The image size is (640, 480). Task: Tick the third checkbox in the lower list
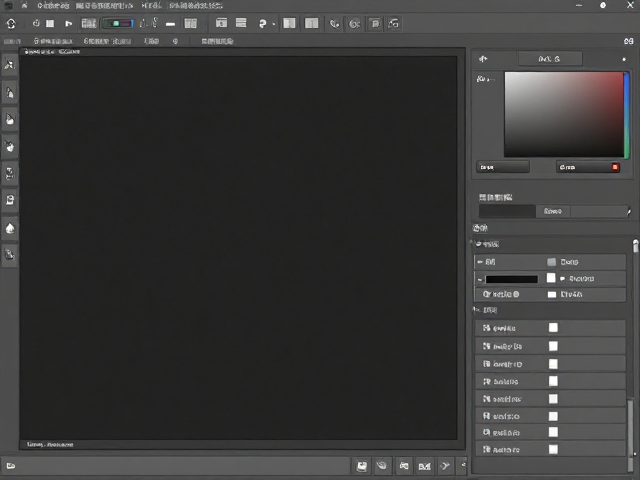(x=553, y=364)
